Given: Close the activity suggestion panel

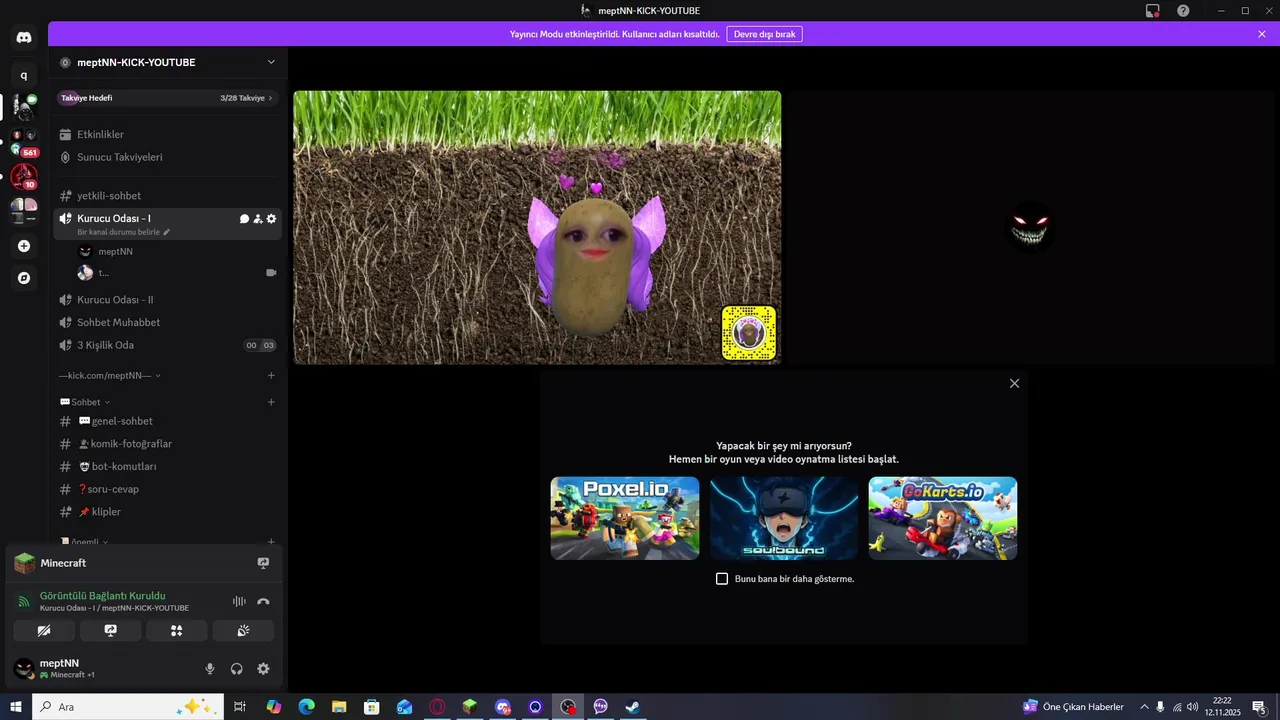Looking at the screenshot, I should [x=1014, y=383].
